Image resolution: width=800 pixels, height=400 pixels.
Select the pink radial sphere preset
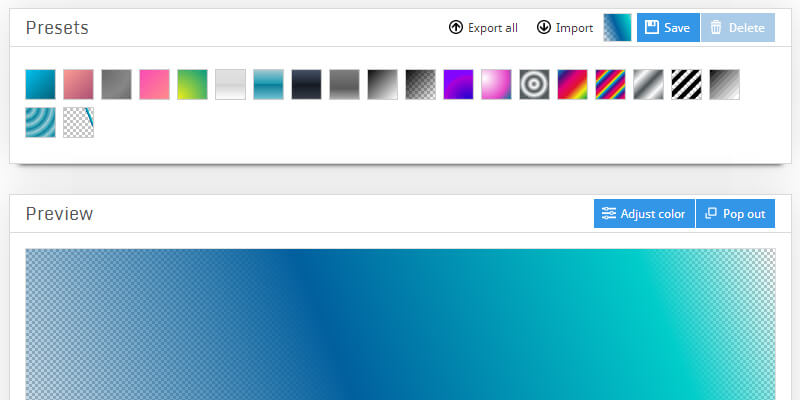[496, 84]
